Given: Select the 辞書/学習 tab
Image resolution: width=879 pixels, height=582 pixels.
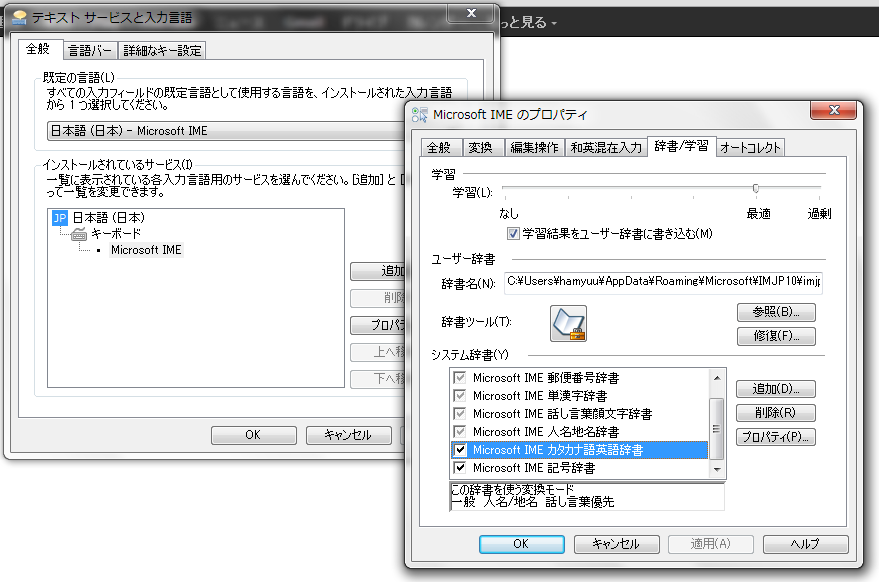Looking at the screenshot, I should [681, 146].
